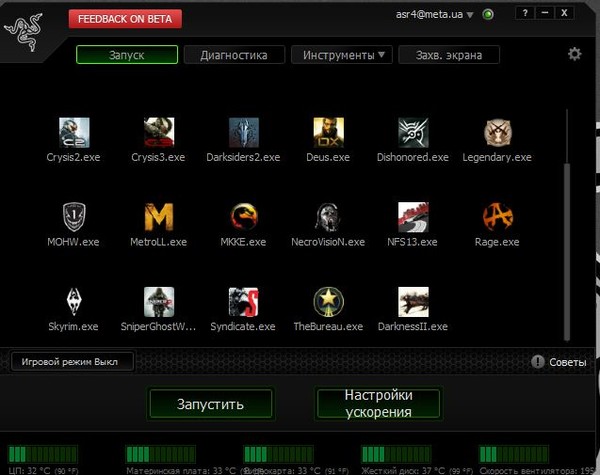Click the Видеокарта temperature gauge
Viewport: 600px width, 475px height.
[279, 454]
